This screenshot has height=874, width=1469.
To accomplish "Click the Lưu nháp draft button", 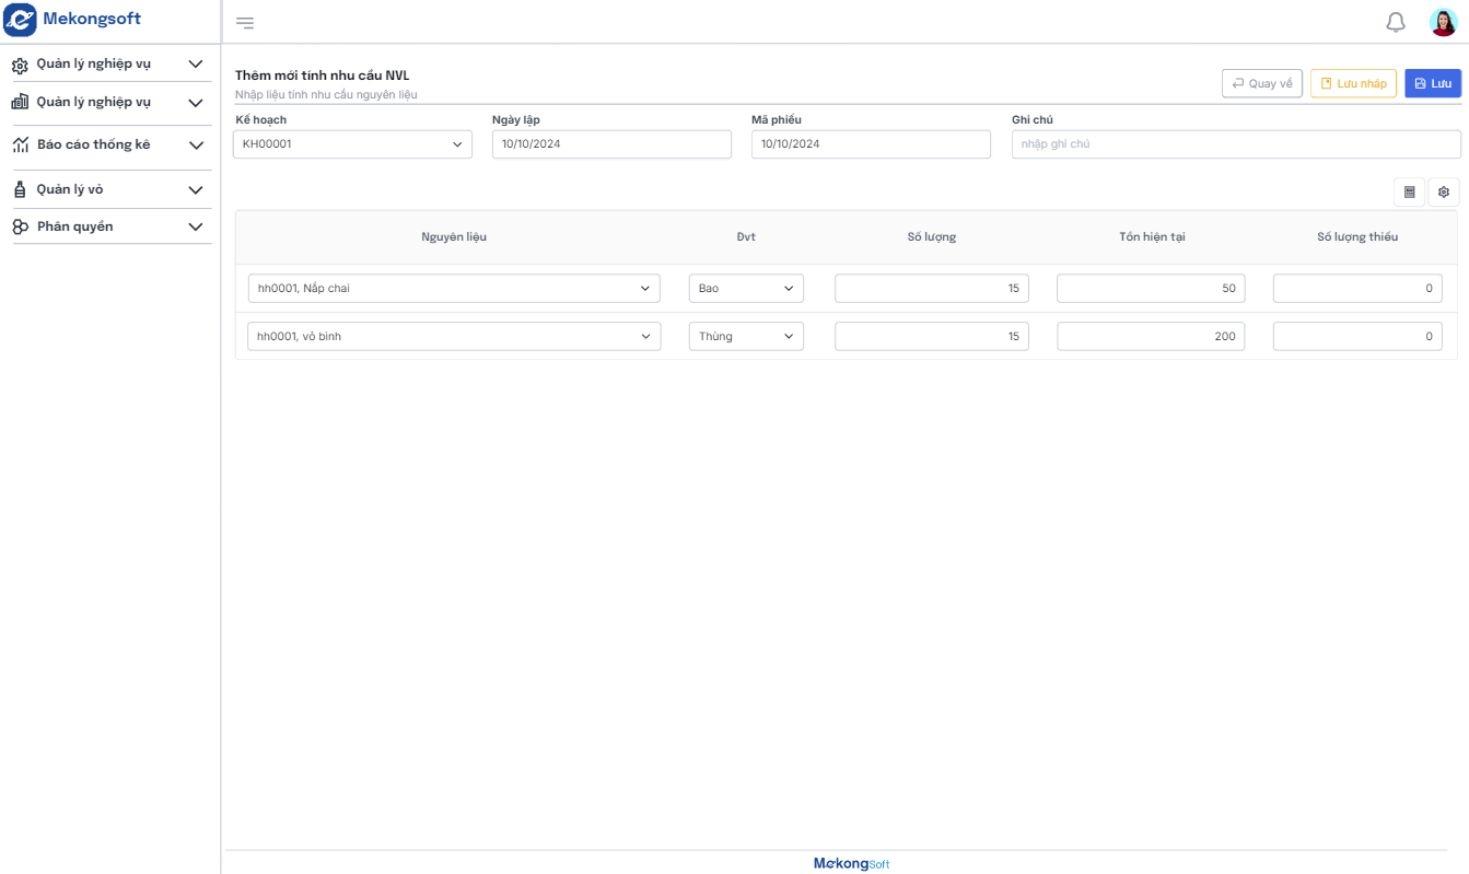I will 1353,84.
